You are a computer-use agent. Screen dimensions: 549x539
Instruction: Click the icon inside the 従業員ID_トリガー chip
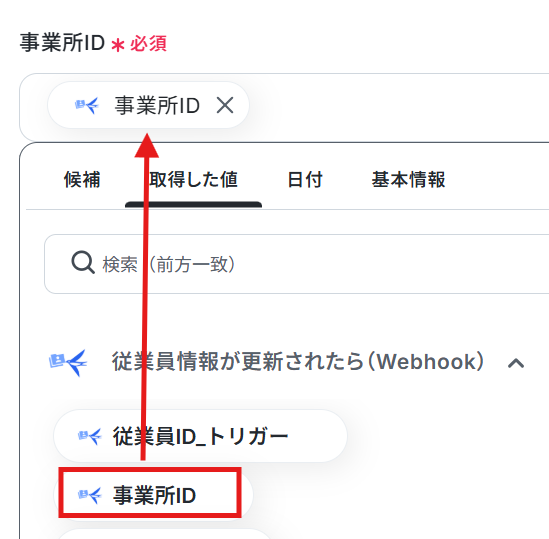pyautogui.click(x=90, y=436)
